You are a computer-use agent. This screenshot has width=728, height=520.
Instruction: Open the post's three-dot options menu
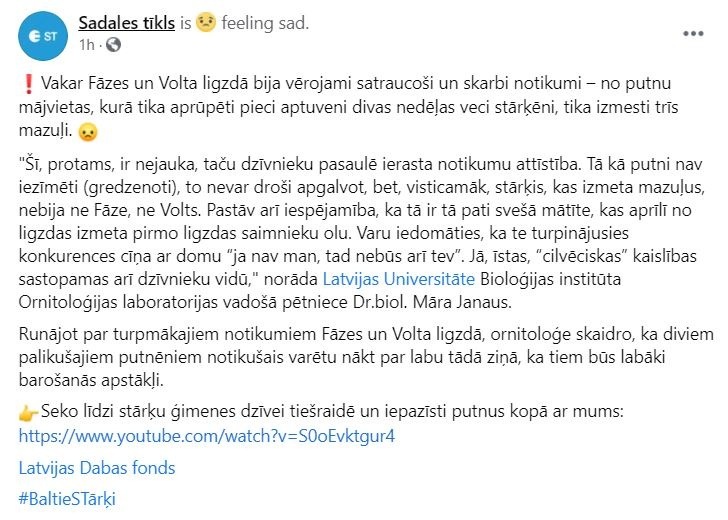pyautogui.click(x=693, y=33)
